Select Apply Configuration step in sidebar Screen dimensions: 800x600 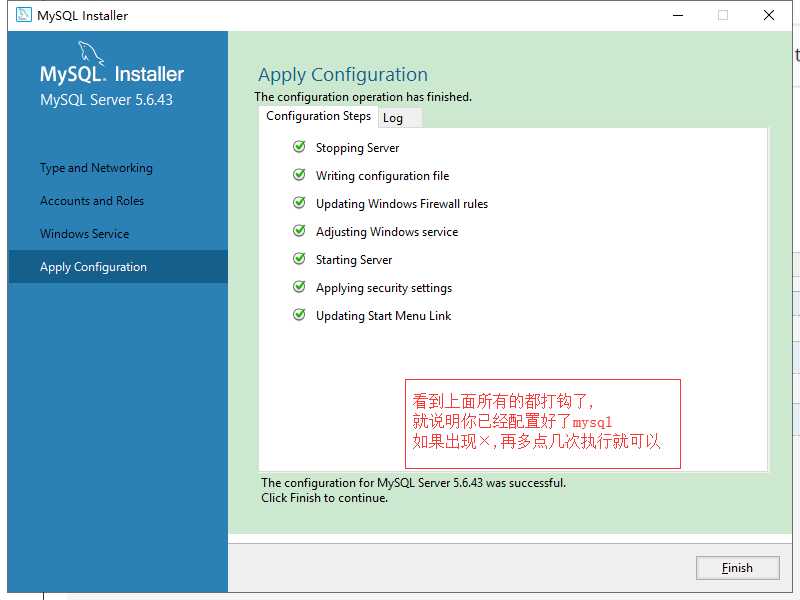(118, 267)
